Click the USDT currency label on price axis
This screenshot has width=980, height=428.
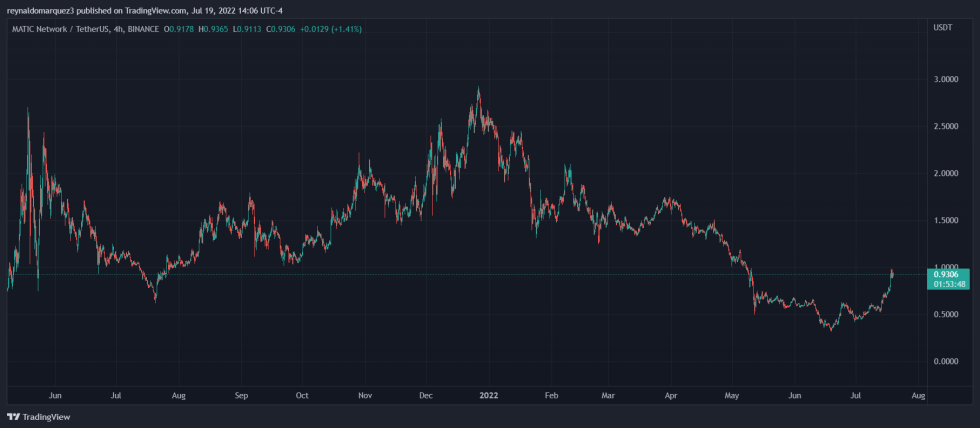pyautogui.click(x=942, y=29)
